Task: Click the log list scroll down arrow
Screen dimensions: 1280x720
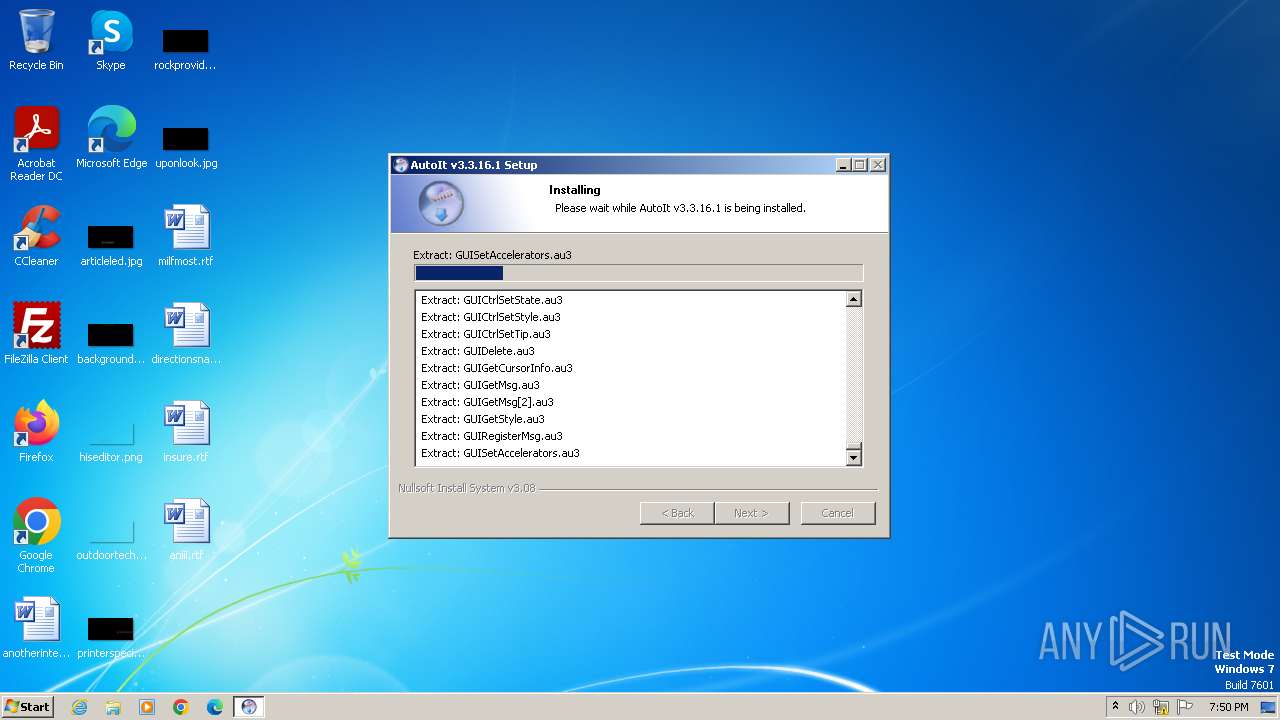Action: click(x=853, y=457)
